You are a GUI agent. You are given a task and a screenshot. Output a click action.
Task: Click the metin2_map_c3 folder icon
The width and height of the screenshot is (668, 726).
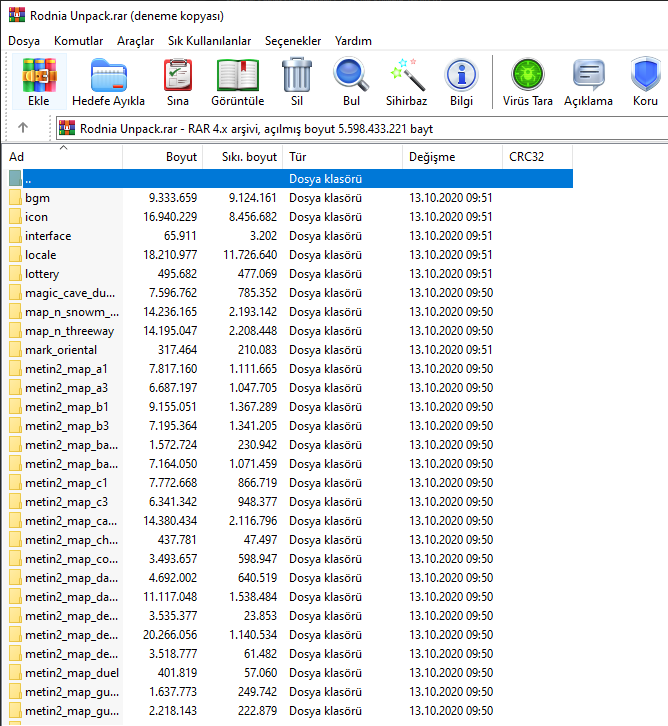(15, 501)
